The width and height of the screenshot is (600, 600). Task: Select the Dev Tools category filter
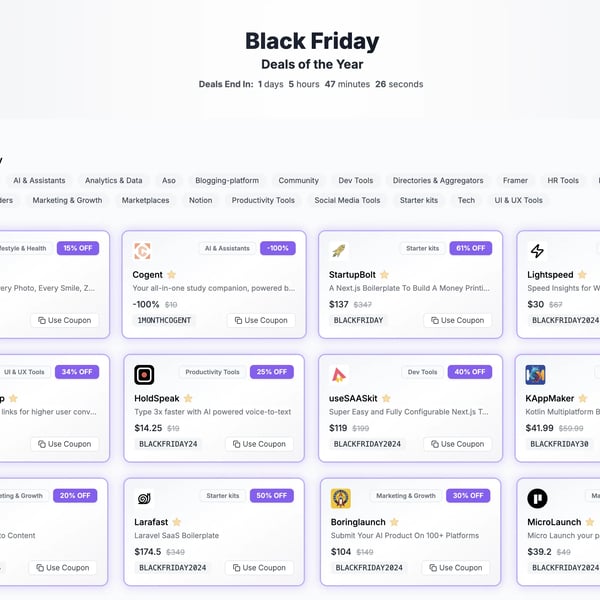click(x=355, y=180)
